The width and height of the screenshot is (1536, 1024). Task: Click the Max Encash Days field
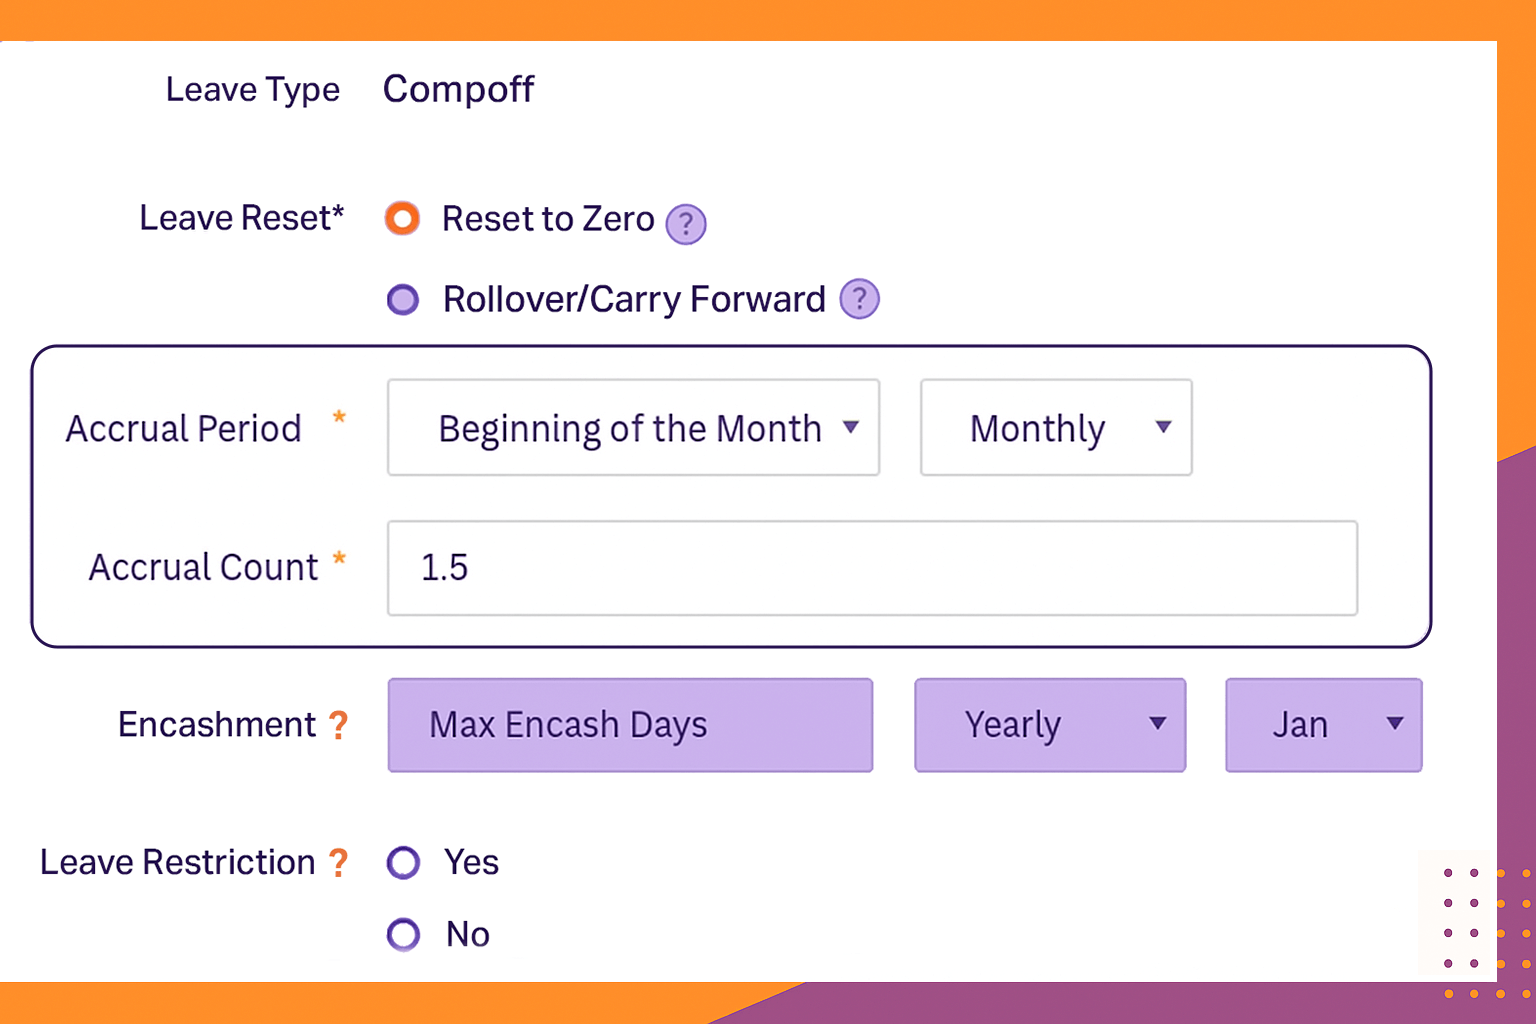[x=630, y=725]
